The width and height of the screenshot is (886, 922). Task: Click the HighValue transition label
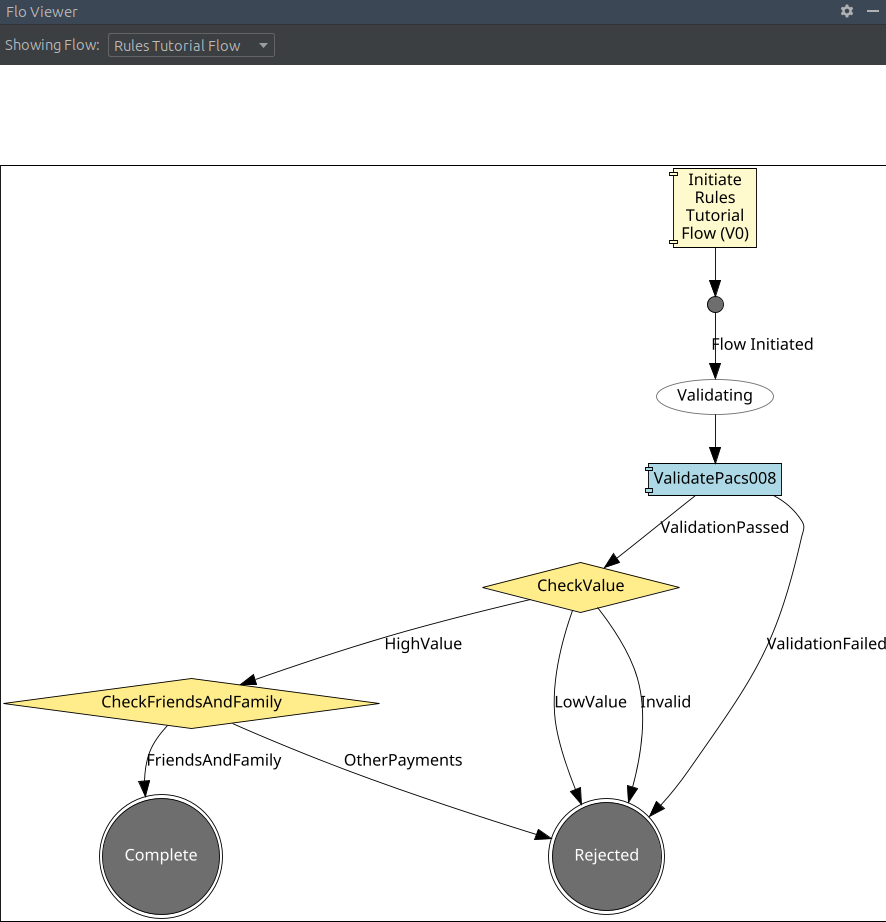(423, 644)
